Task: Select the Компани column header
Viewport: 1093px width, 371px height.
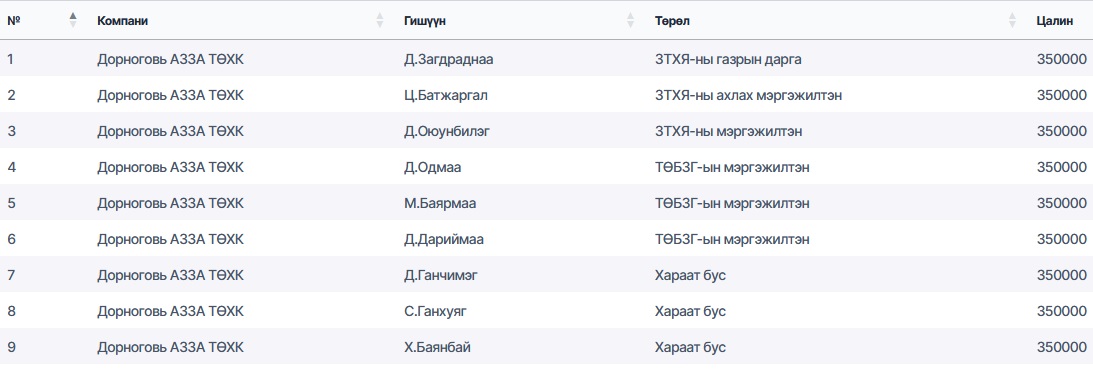Action: 123,21
